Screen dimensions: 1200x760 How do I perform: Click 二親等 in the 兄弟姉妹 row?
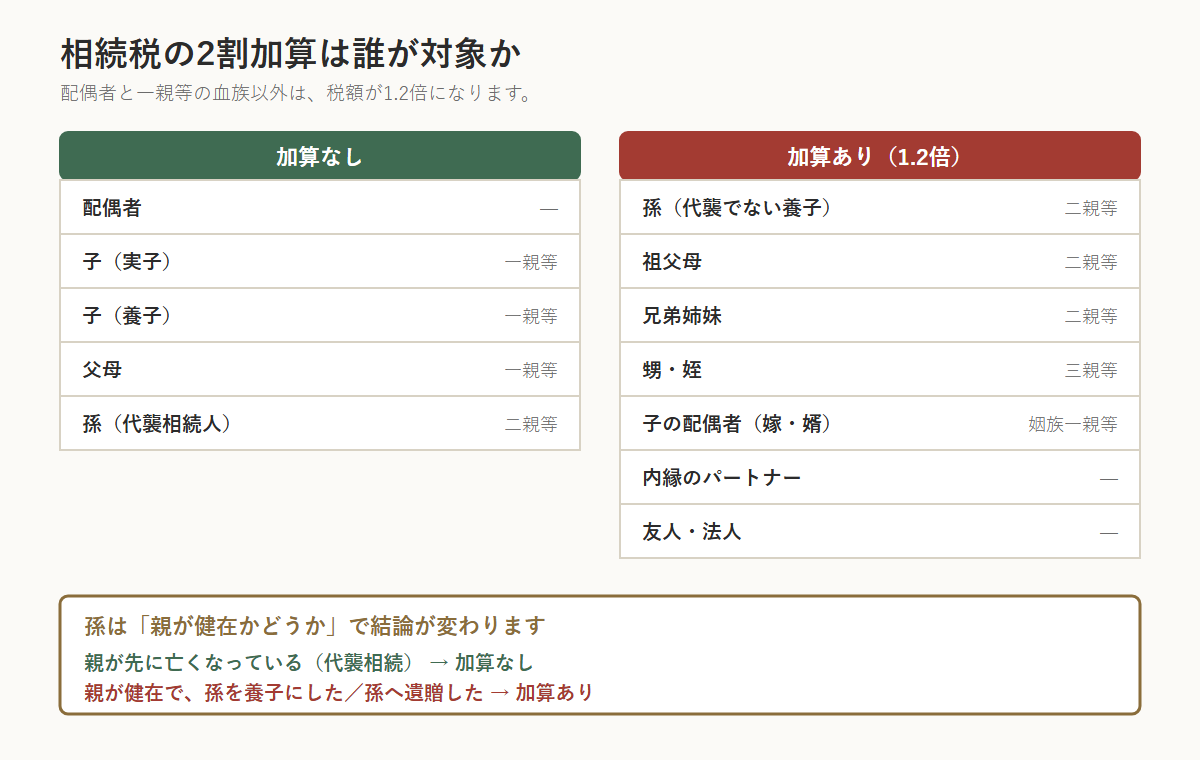[1091, 317]
